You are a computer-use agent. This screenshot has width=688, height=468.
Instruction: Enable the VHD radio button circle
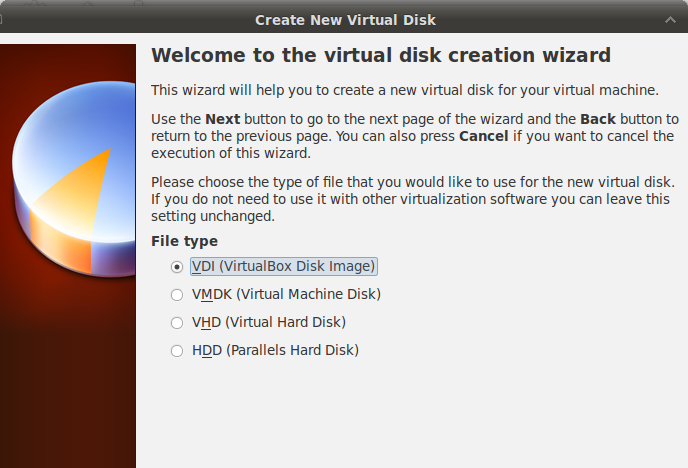click(x=177, y=323)
